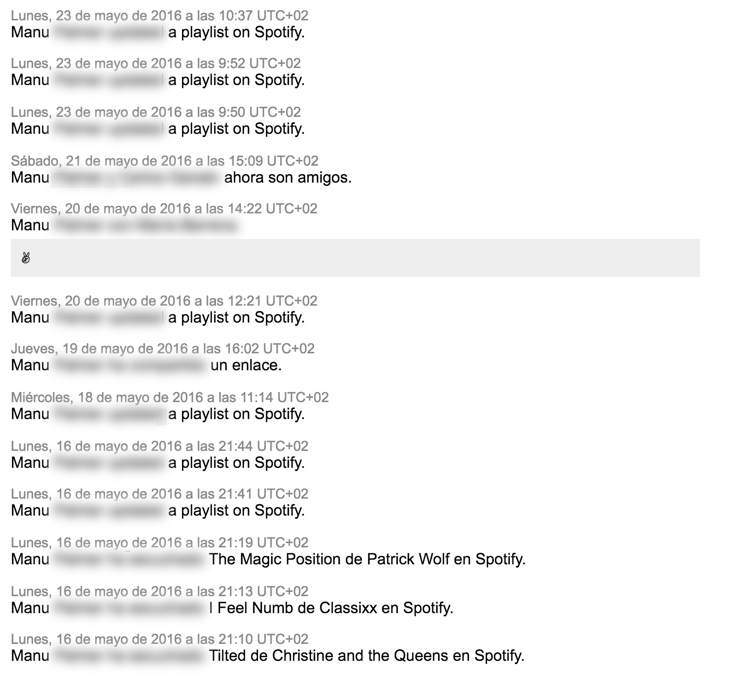Open playlist entry from Miércoles 18 de mayo
The height and width of the screenshot is (677, 730).
click(158, 413)
